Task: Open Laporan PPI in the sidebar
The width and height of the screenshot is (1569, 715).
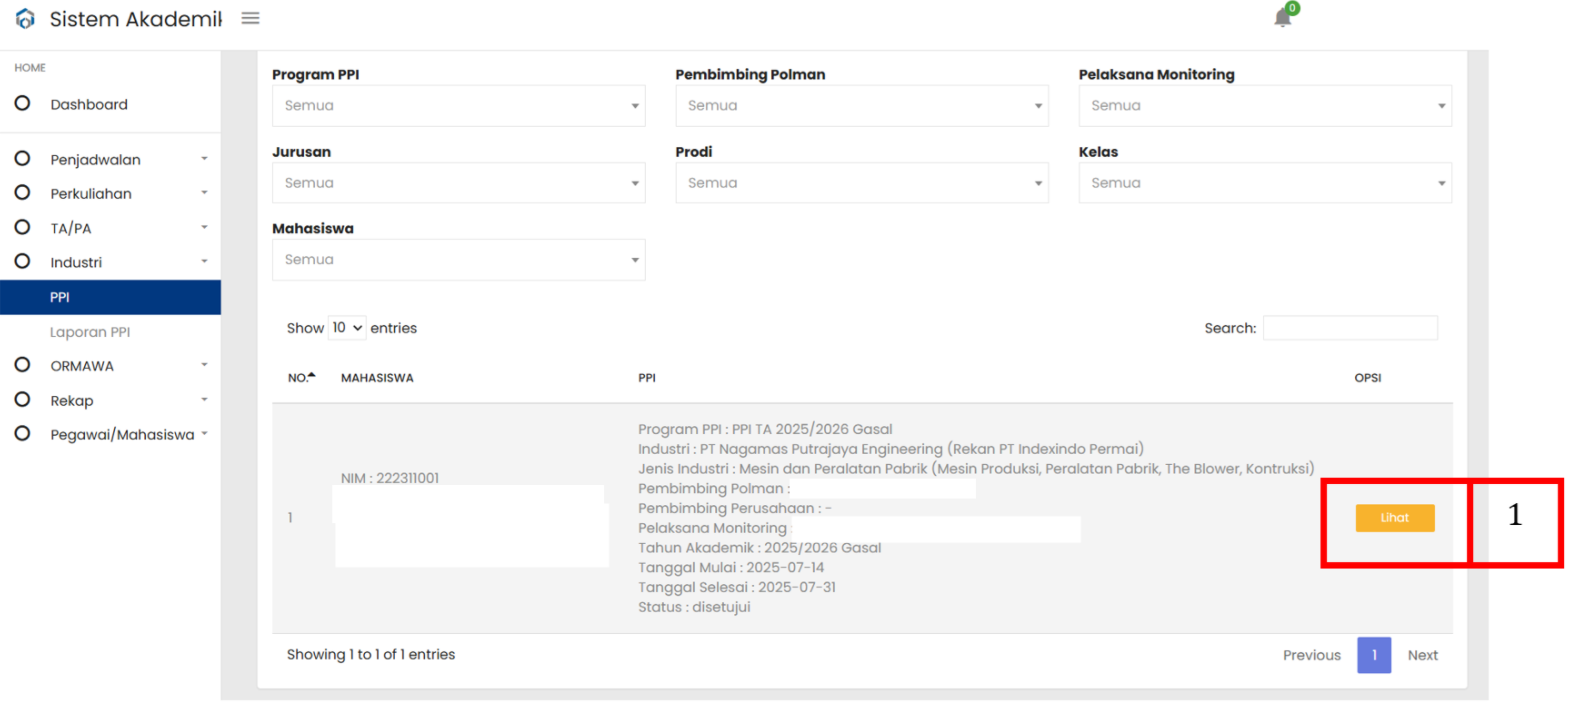Action: (x=90, y=332)
